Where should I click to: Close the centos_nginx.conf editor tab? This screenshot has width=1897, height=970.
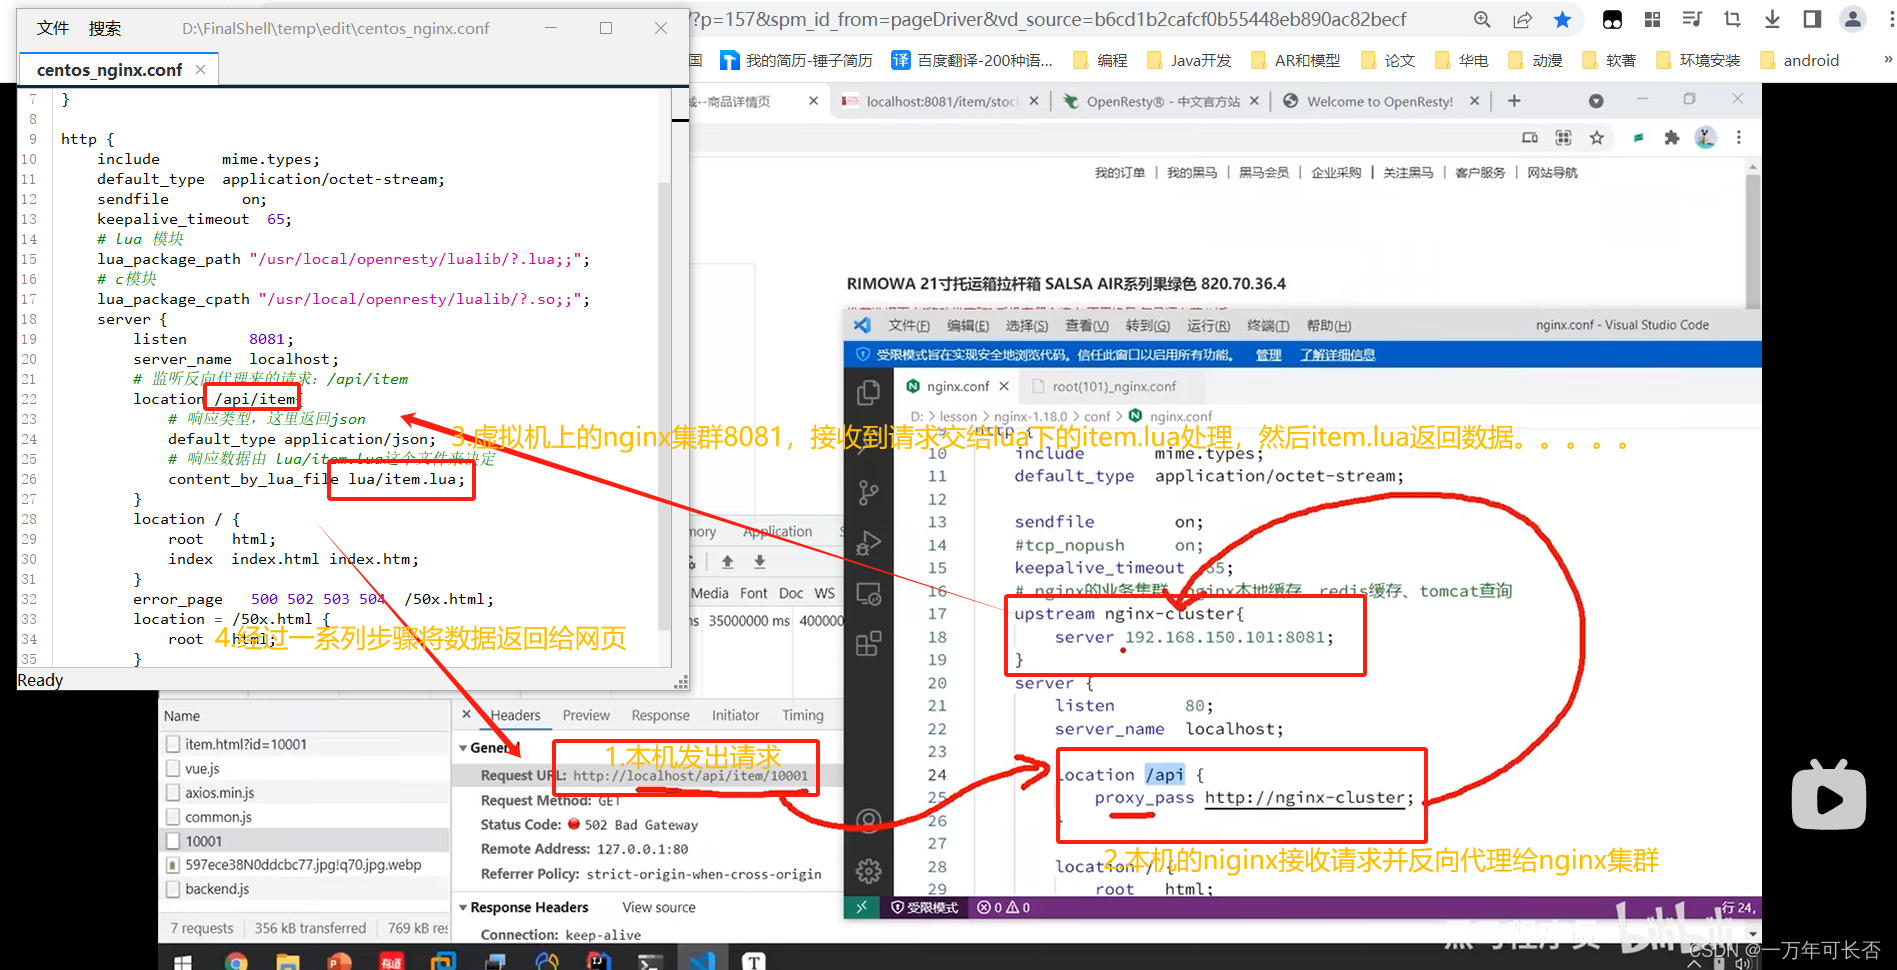(201, 69)
